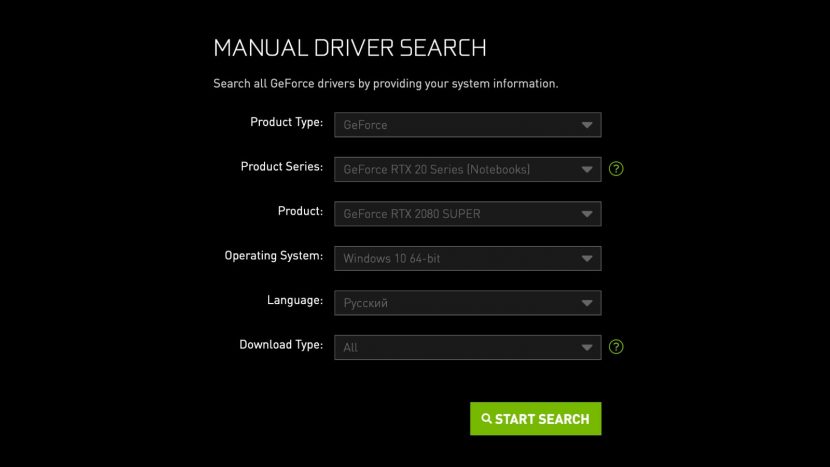Expand the Product dropdown arrow
This screenshot has height=467, width=830.
click(x=586, y=214)
